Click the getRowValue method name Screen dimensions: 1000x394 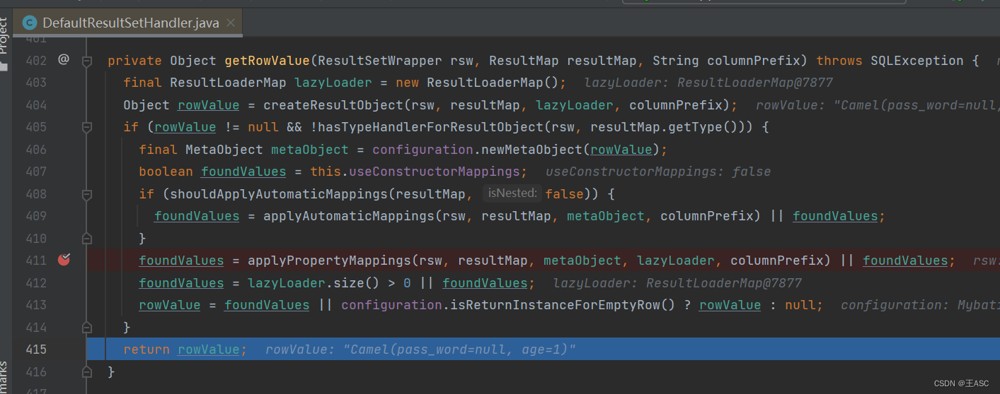coord(267,61)
